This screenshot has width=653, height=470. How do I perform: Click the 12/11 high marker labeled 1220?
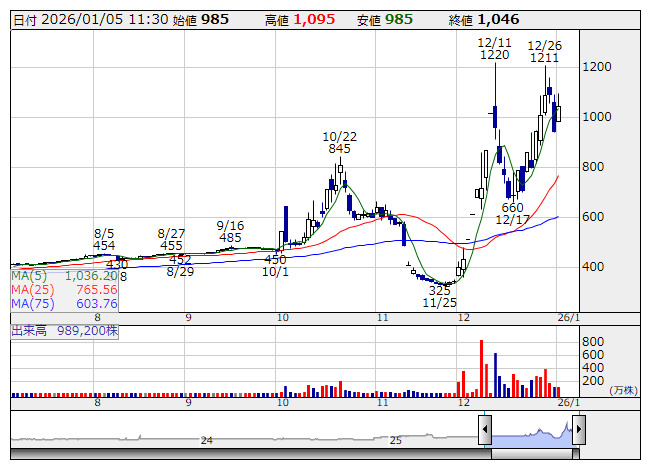coord(494,49)
